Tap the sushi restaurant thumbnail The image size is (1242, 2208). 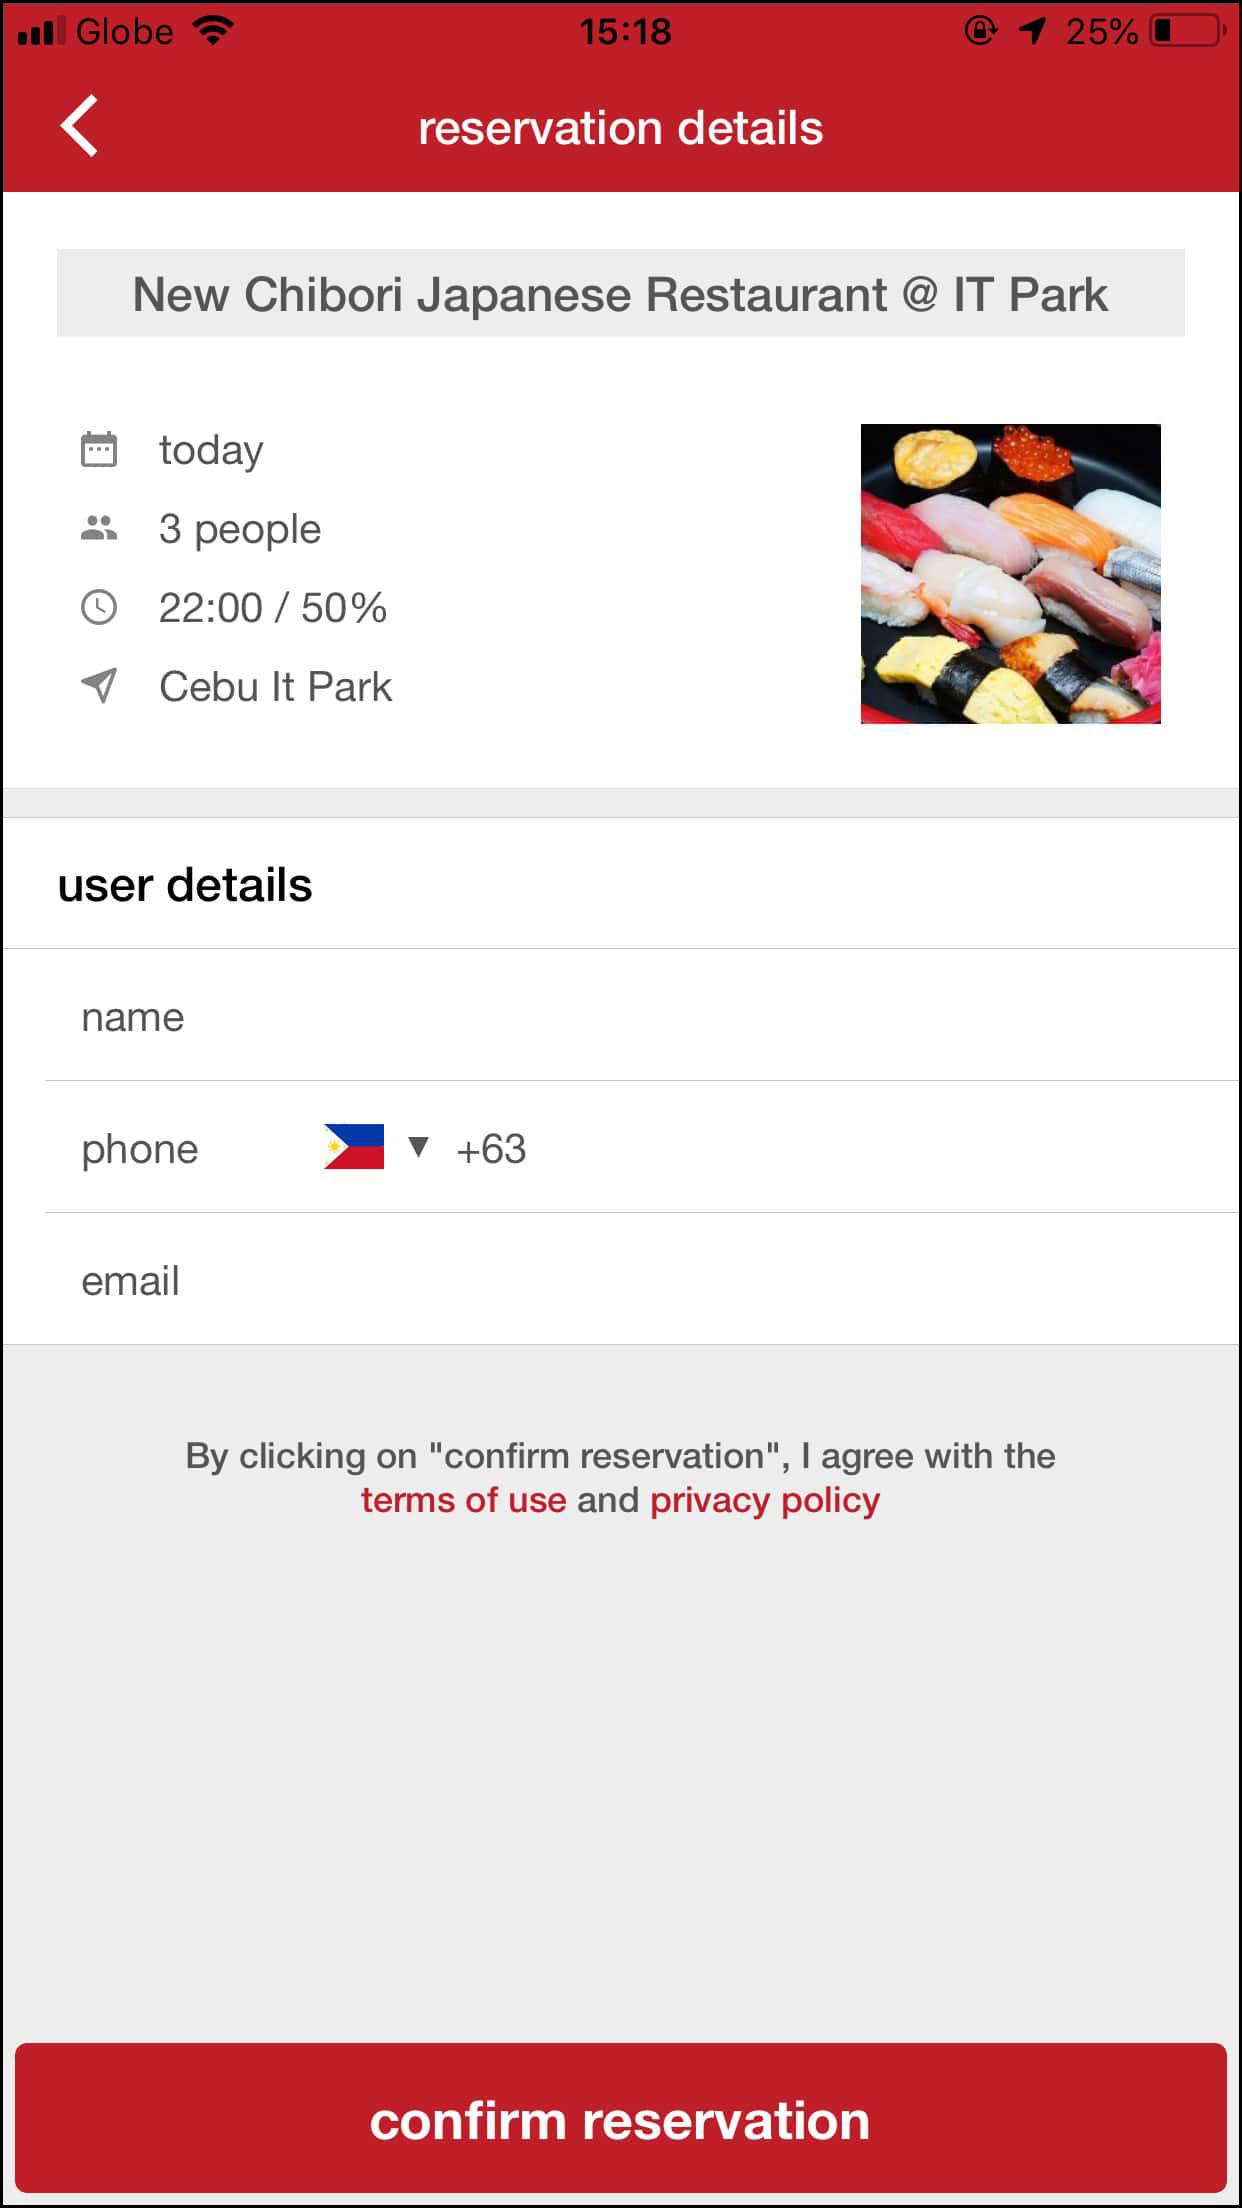(x=1010, y=574)
